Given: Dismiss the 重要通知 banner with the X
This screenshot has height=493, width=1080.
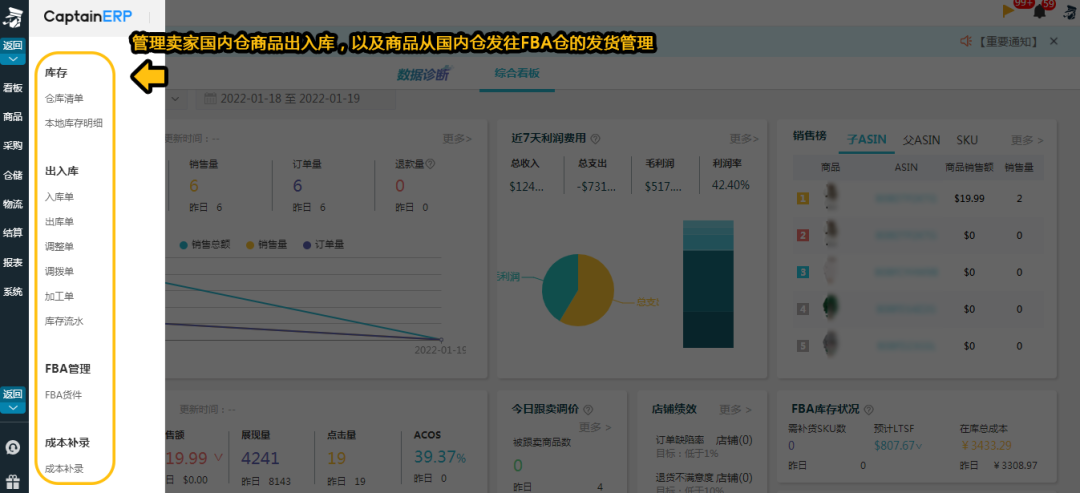Looking at the screenshot, I should (1053, 41).
